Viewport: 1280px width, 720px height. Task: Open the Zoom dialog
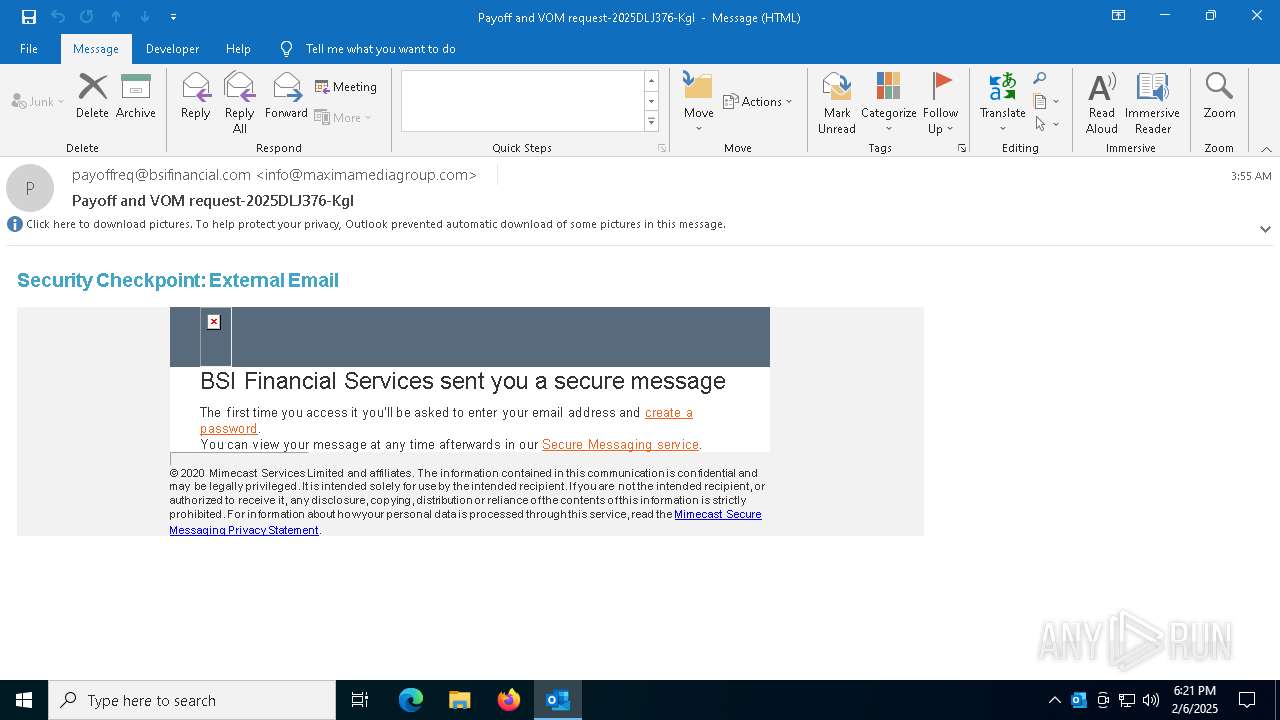tap(1220, 97)
